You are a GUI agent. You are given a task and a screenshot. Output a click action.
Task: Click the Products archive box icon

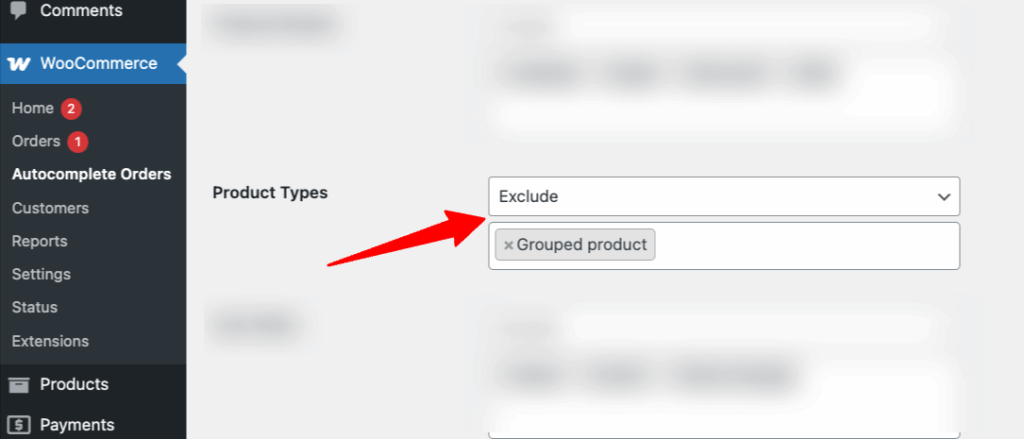point(19,385)
